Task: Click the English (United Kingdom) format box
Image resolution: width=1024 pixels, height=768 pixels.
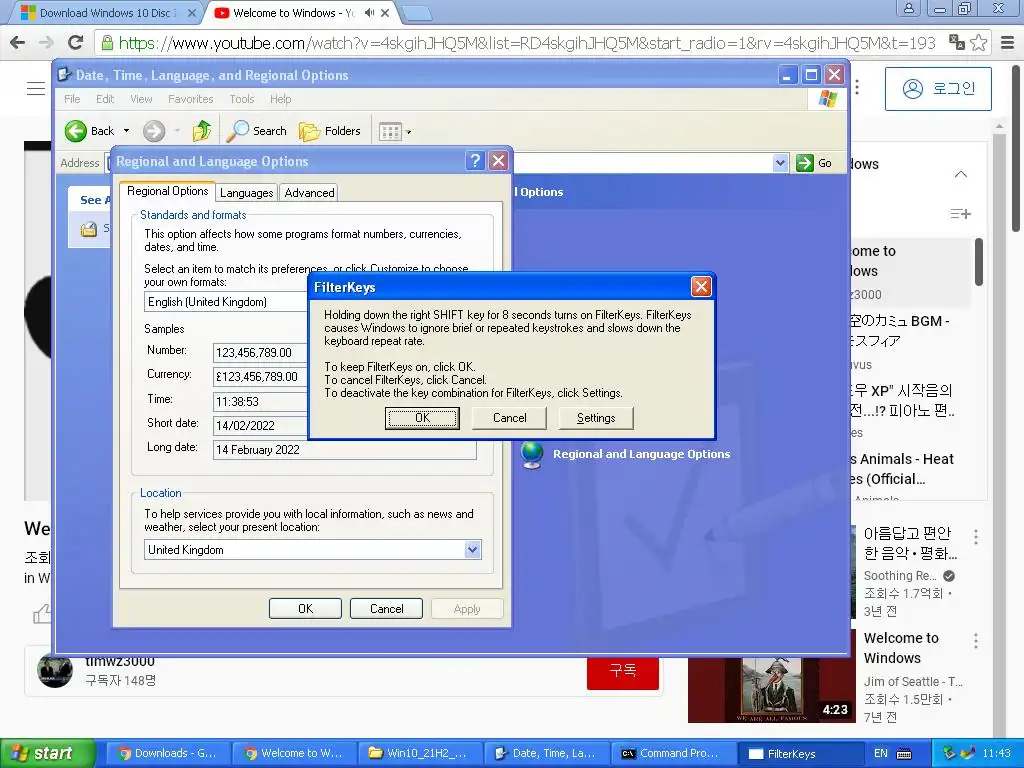Action: coord(225,302)
